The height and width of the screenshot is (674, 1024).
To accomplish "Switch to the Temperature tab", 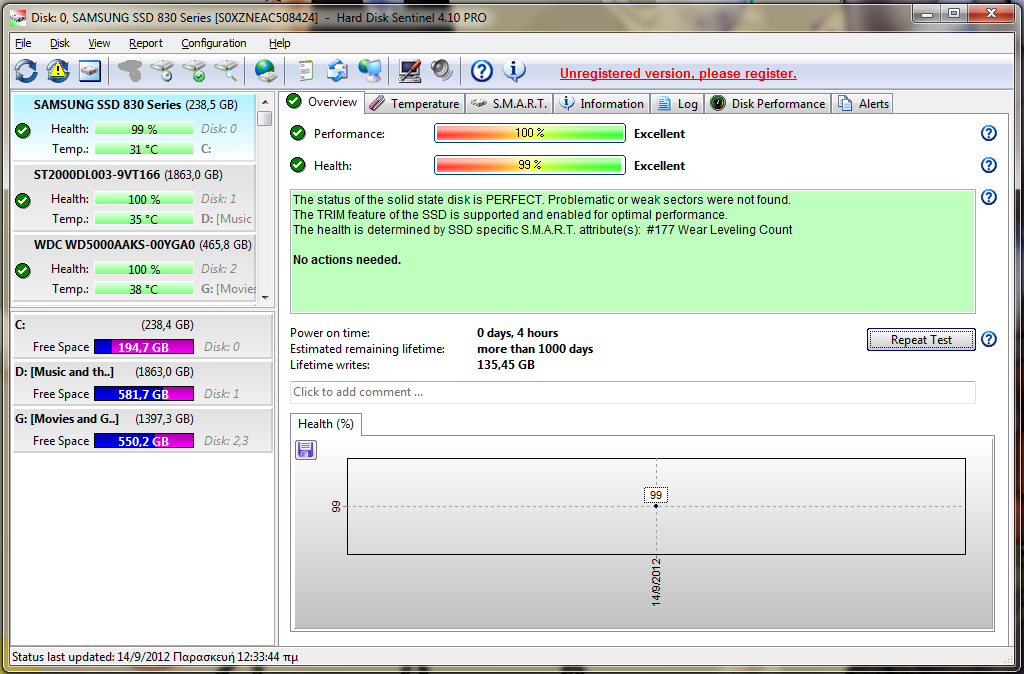I will [415, 104].
